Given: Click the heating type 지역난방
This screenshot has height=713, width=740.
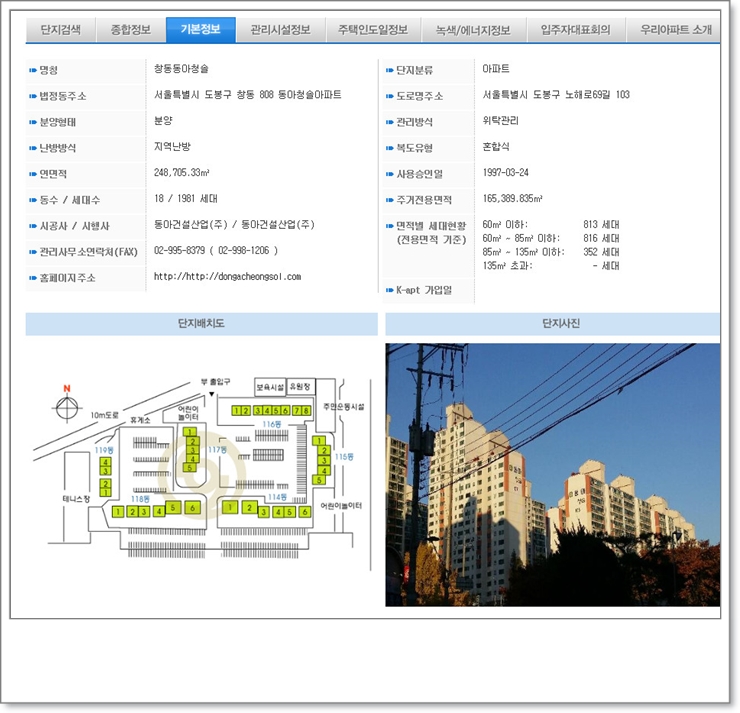Looking at the screenshot, I should [172, 147].
